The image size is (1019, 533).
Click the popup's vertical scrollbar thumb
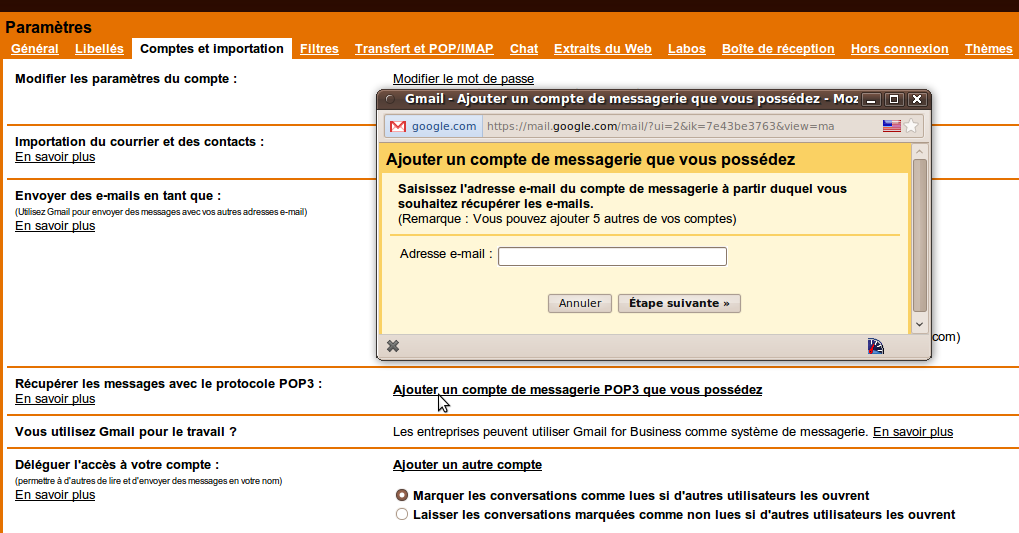point(919,235)
